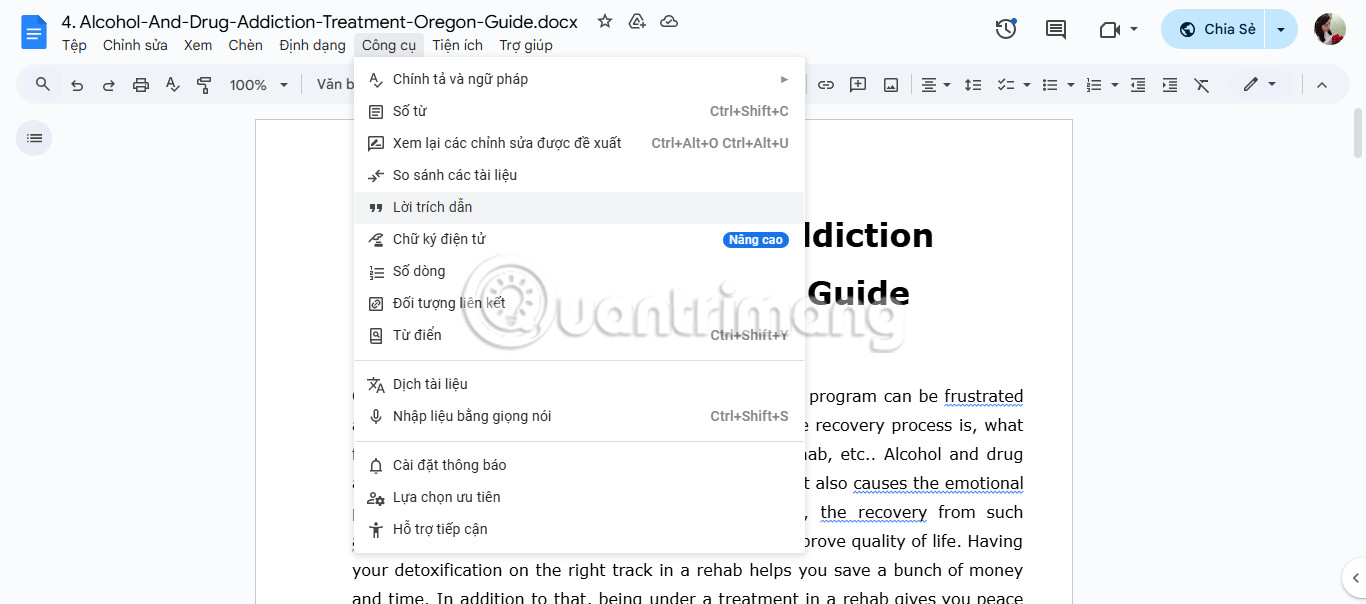Open the Chèn menu

(245, 45)
